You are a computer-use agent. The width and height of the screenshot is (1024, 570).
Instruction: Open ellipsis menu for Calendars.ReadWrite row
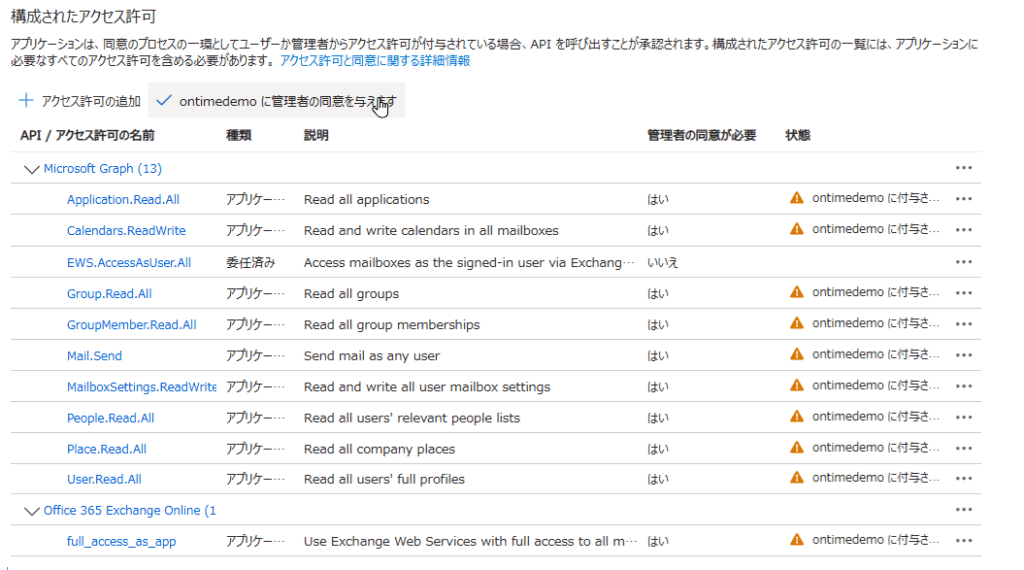point(963,230)
